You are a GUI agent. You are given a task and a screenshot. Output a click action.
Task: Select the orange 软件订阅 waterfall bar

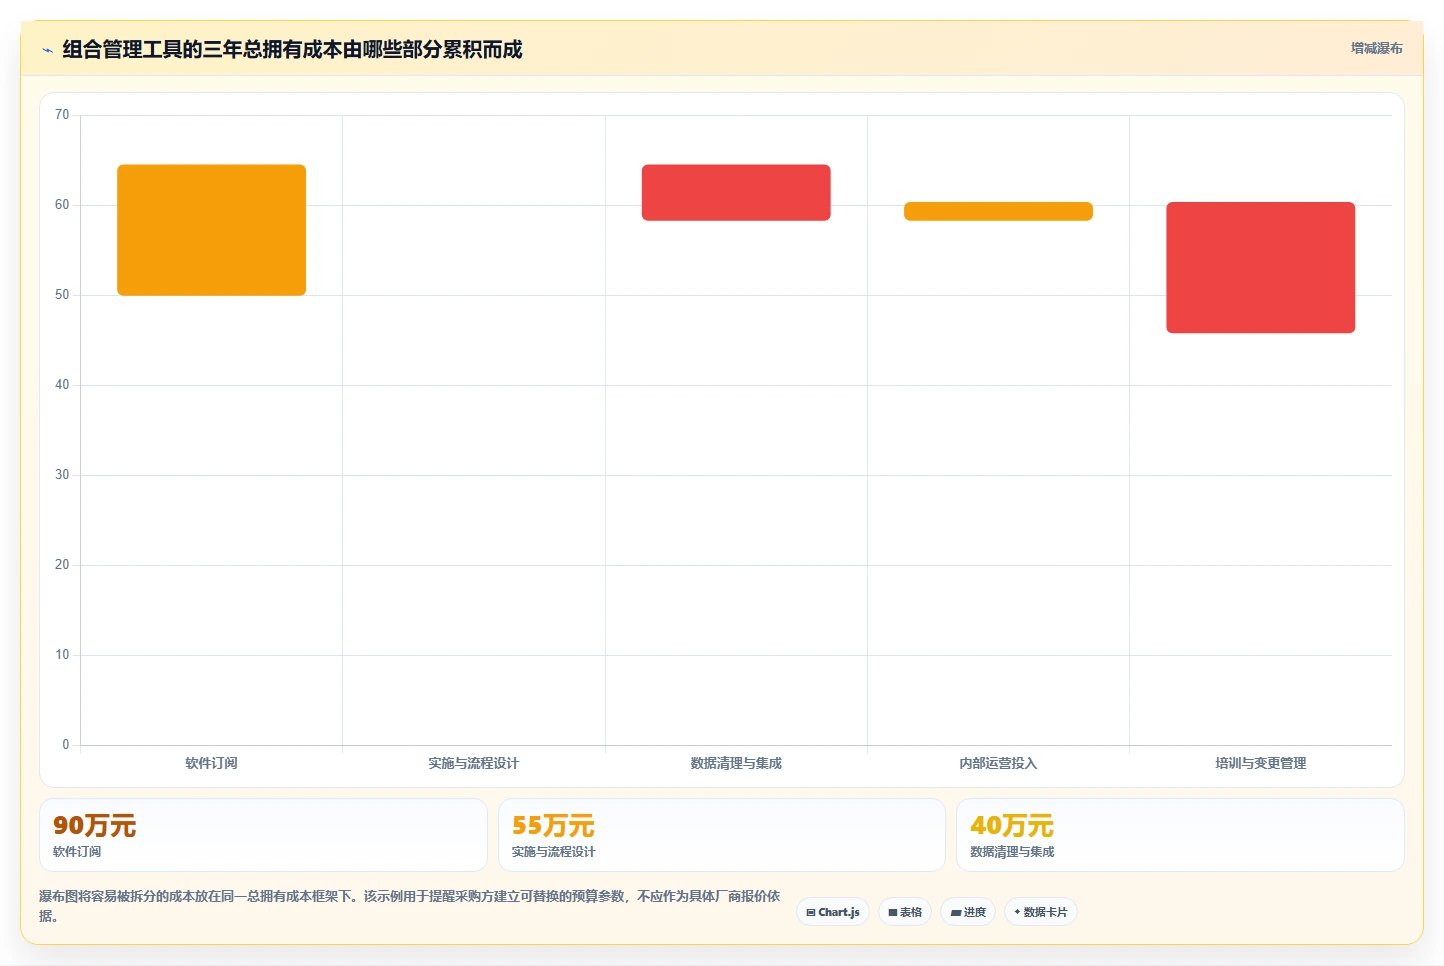click(211, 230)
